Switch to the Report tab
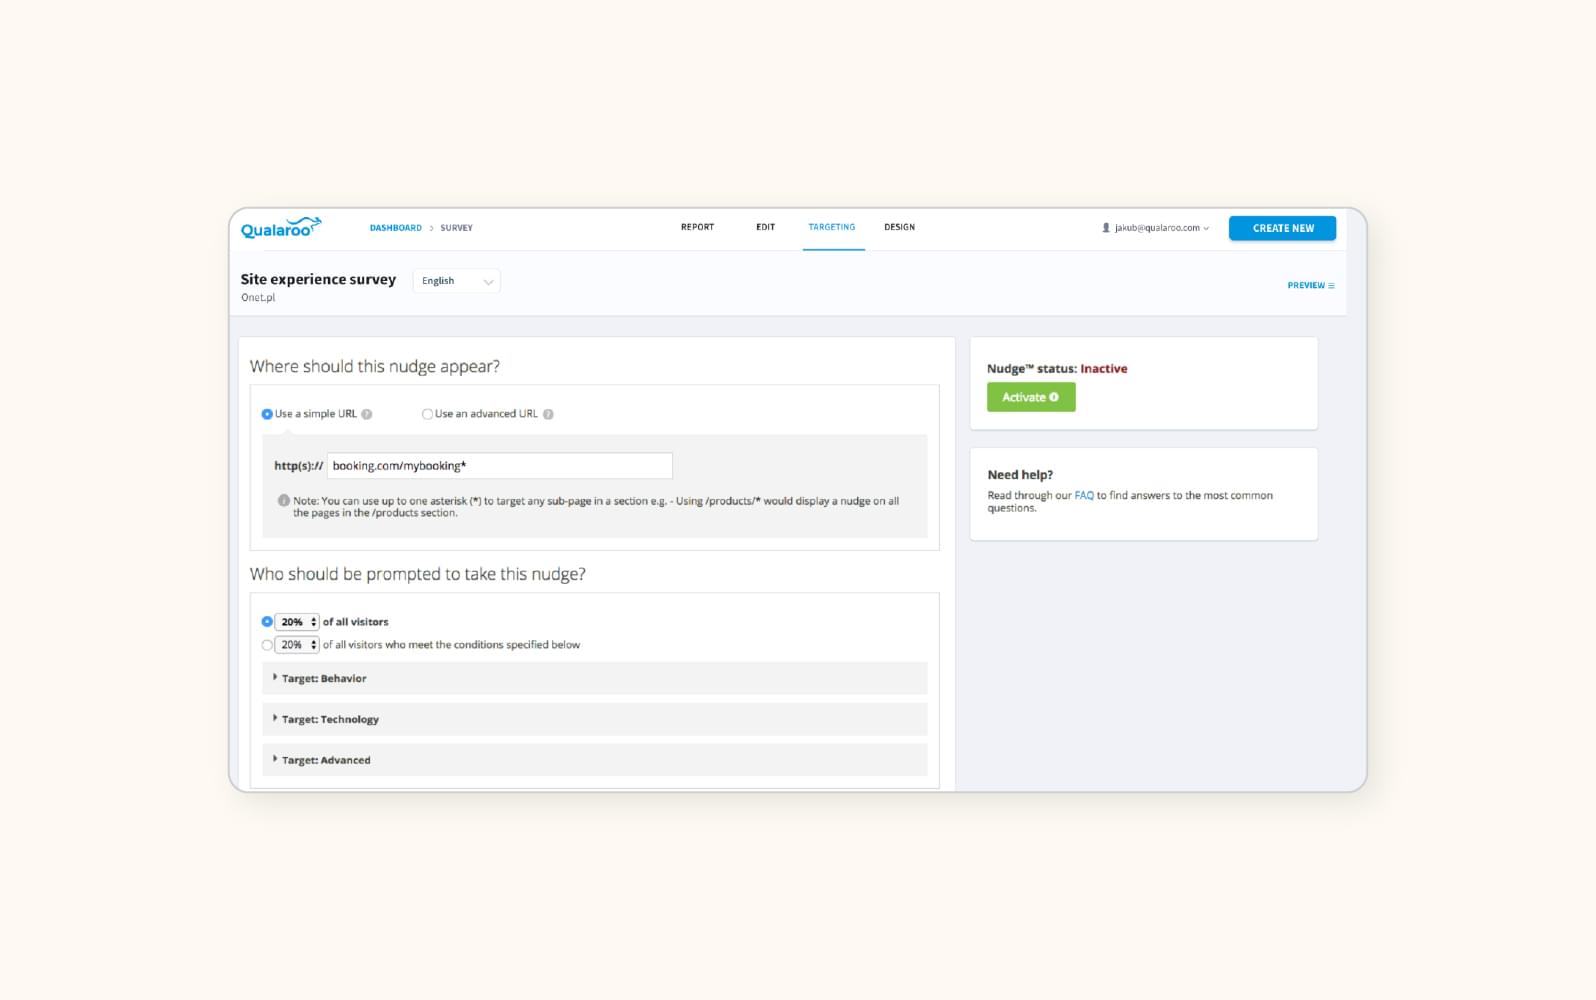The height and width of the screenshot is (1000, 1596). pyautogui.click(x=697, y=227)
